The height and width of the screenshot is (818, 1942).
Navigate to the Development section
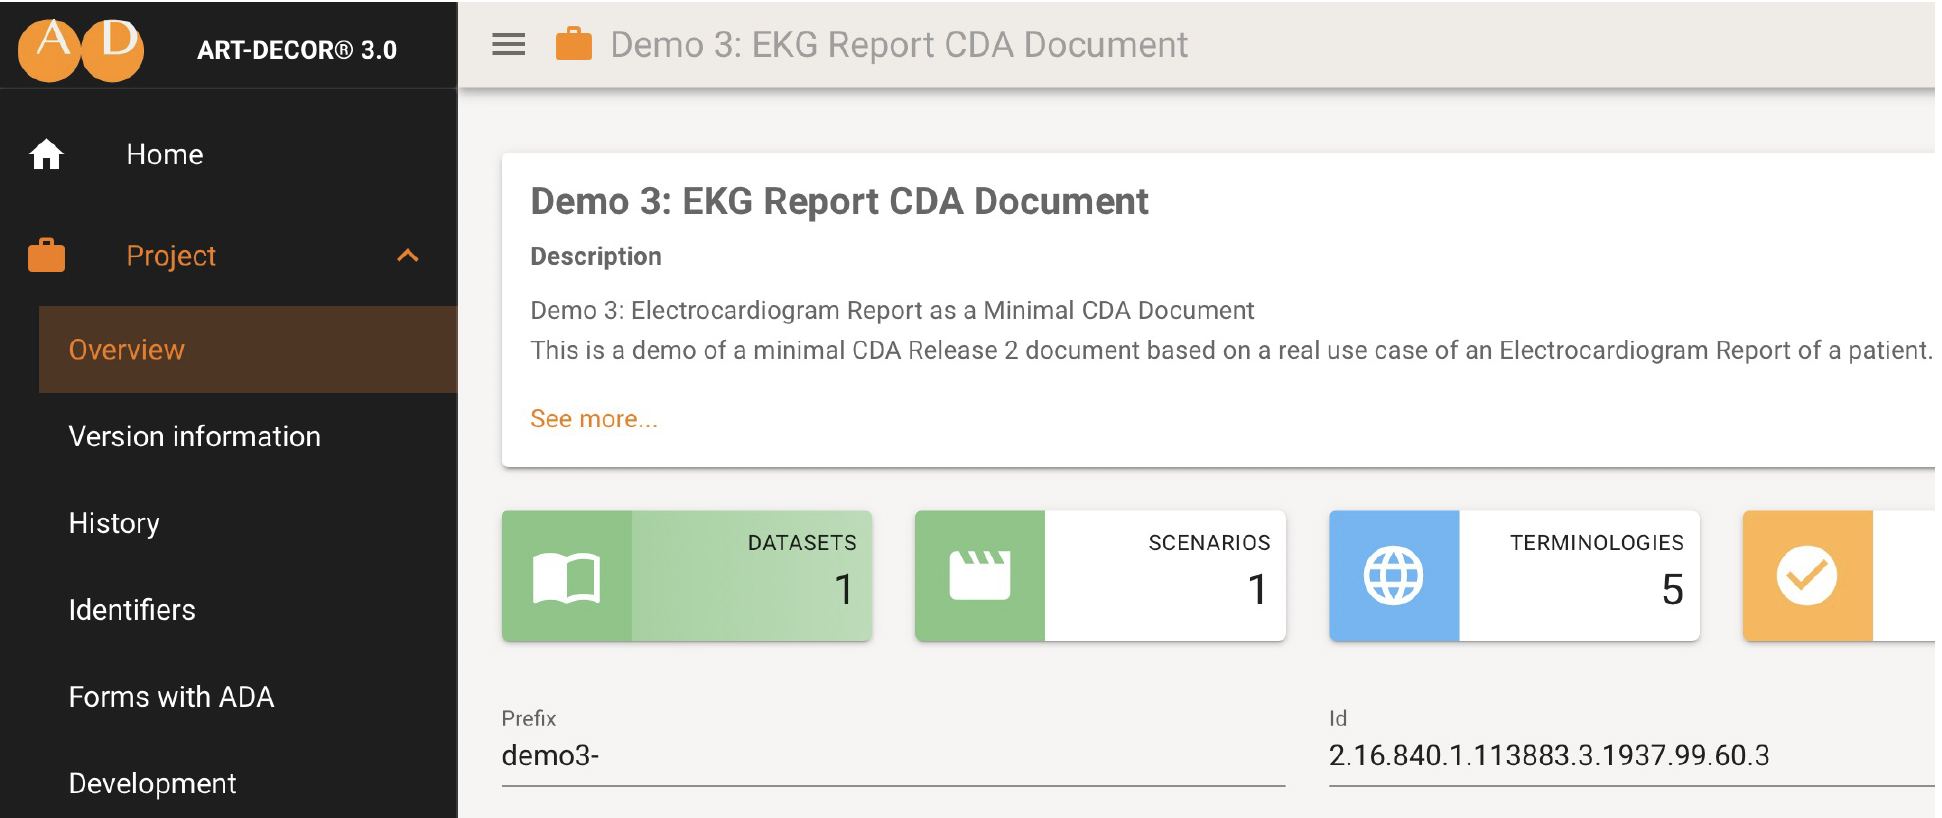(x=152, y=783)
